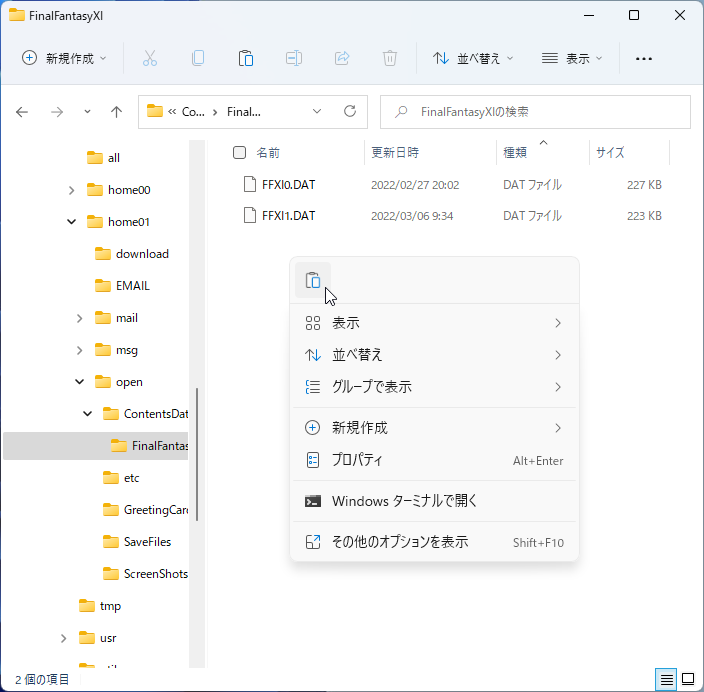
Task: Refresh the current folder
Action: pos(350,111)
